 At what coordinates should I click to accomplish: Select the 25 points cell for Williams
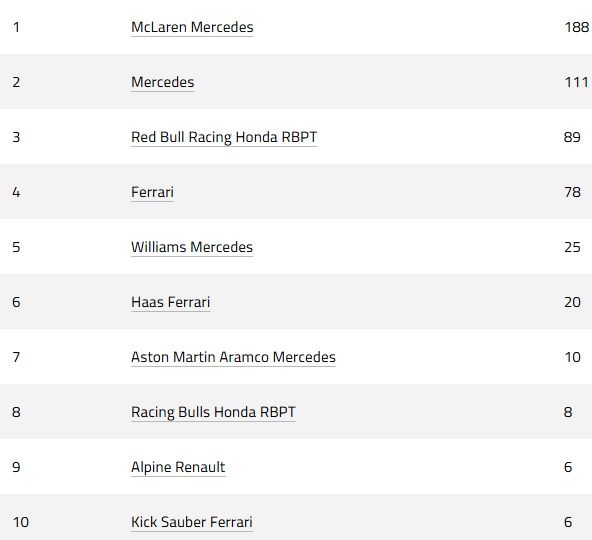point(572,247)
